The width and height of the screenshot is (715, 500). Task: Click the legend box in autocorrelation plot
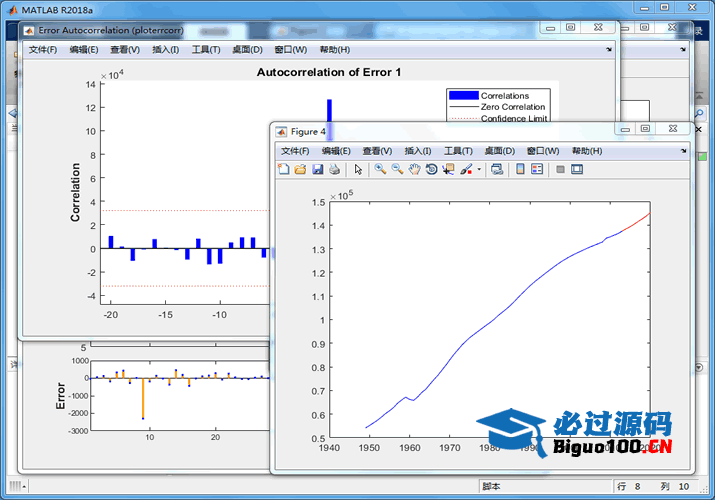pyautogui.click(x=500, y=106)
